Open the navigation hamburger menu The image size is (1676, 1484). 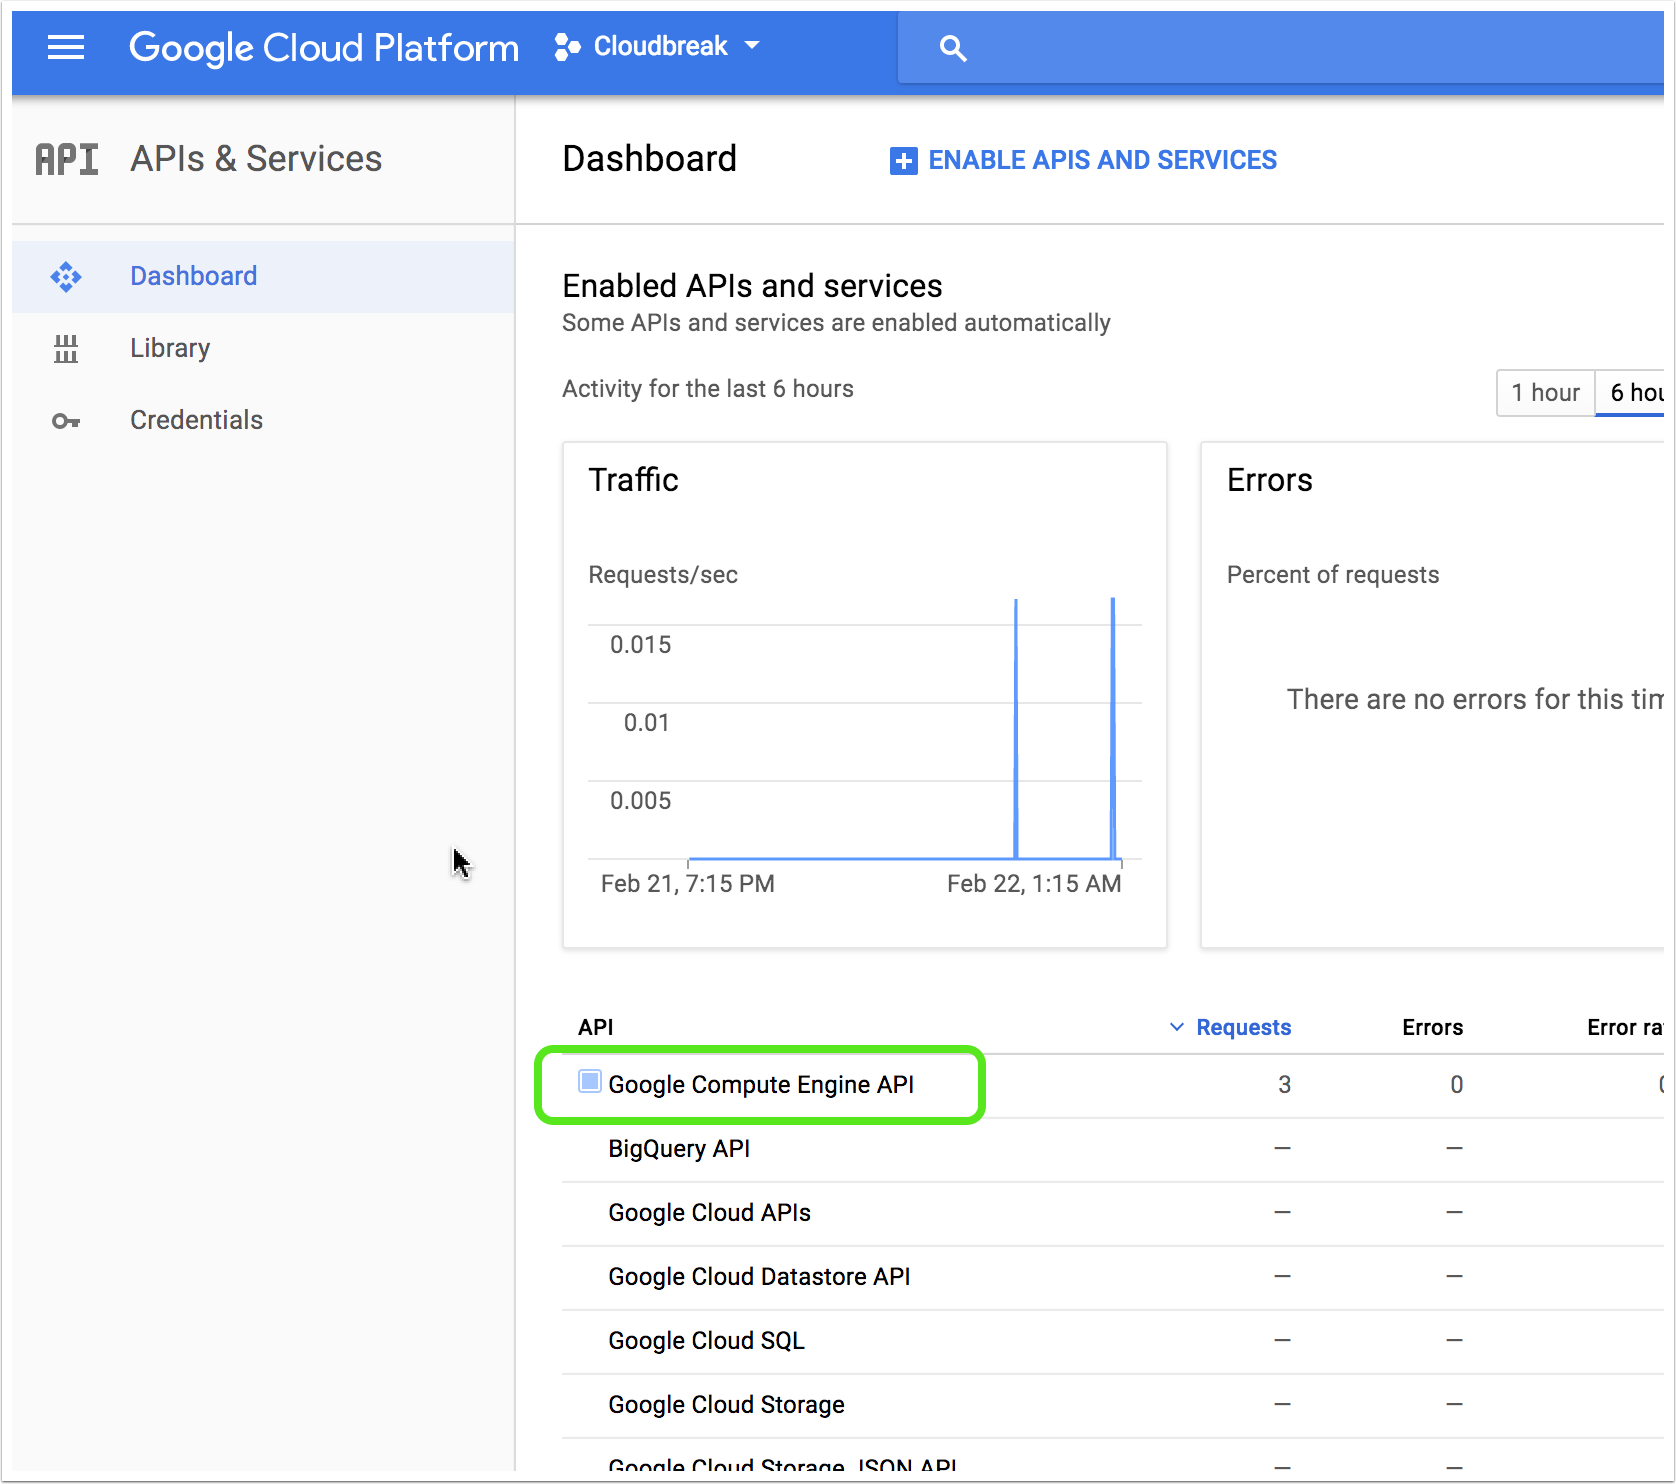point(66,47)
